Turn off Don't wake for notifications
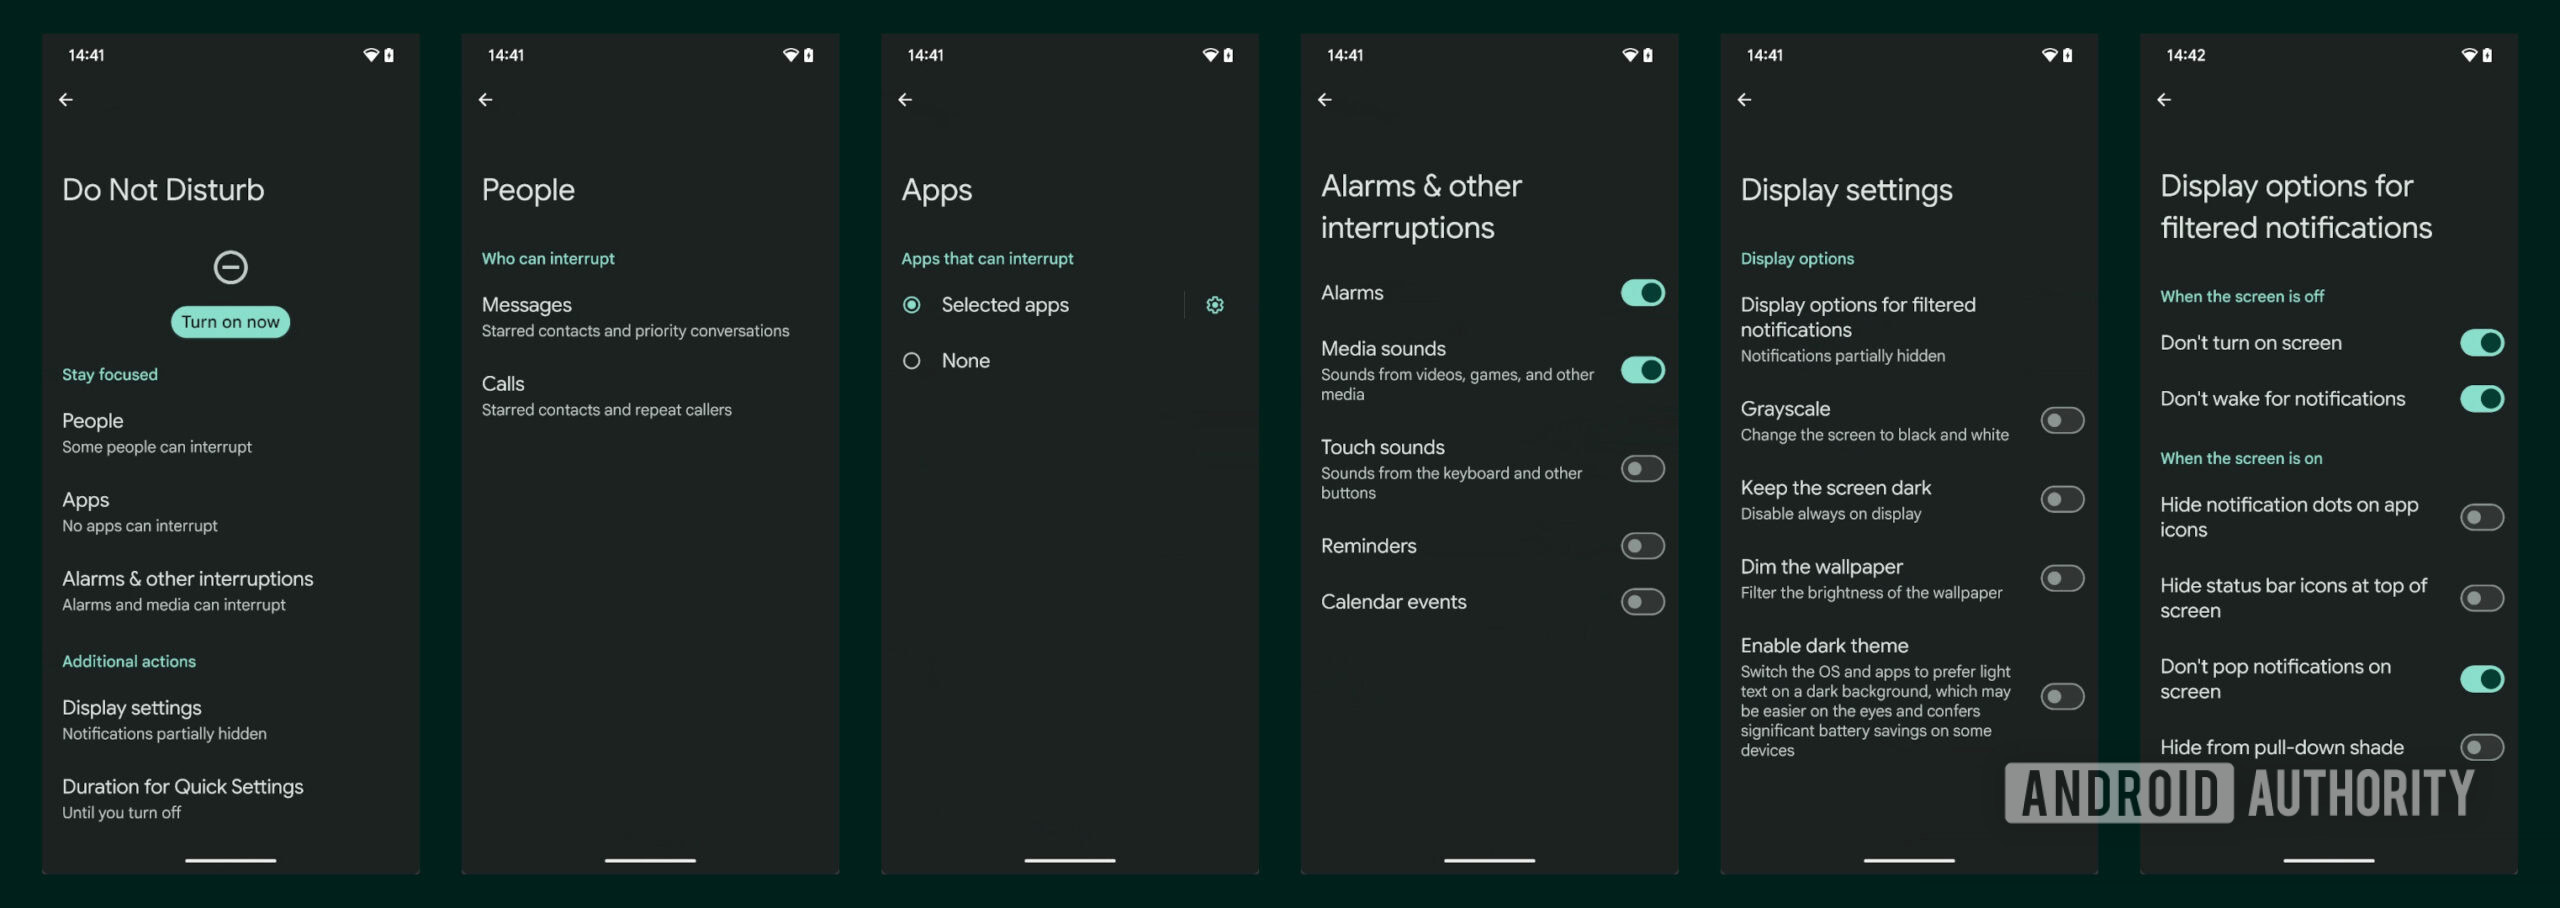This screenshot has width=2560, height=908. [2481, 398]
